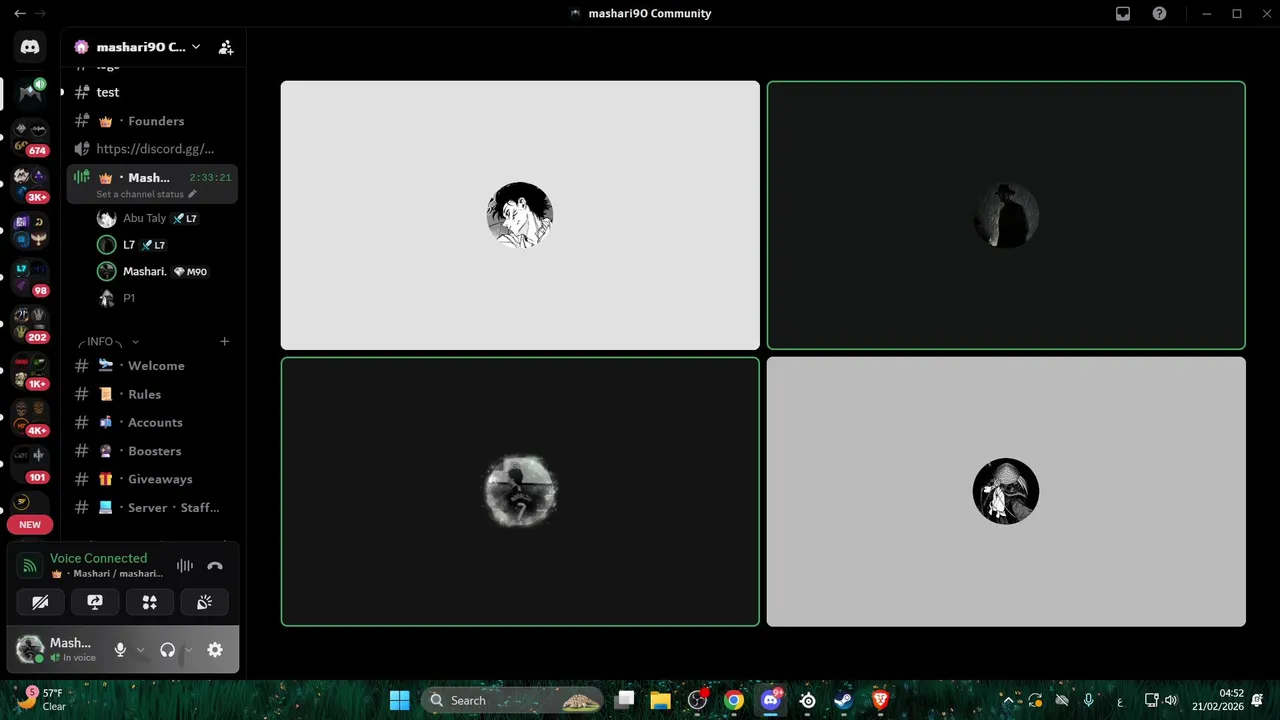
Task: Open Windows Start menu
Action: coord(399,700)
